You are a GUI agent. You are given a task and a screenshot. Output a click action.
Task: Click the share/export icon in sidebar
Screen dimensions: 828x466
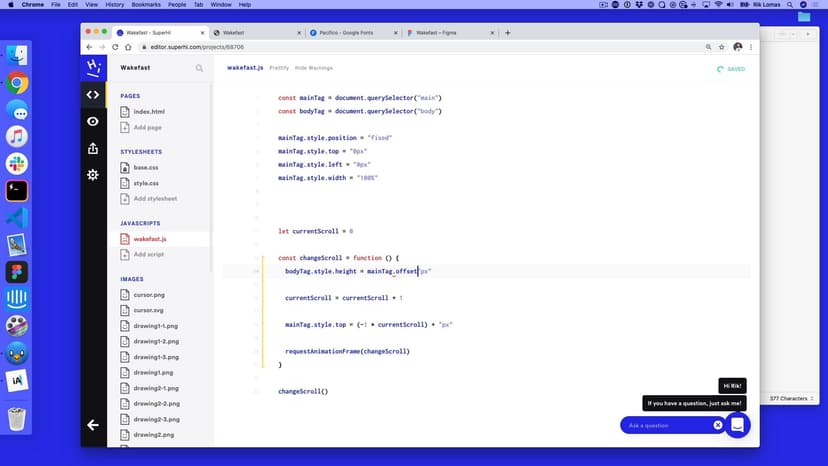pos(93,148)
